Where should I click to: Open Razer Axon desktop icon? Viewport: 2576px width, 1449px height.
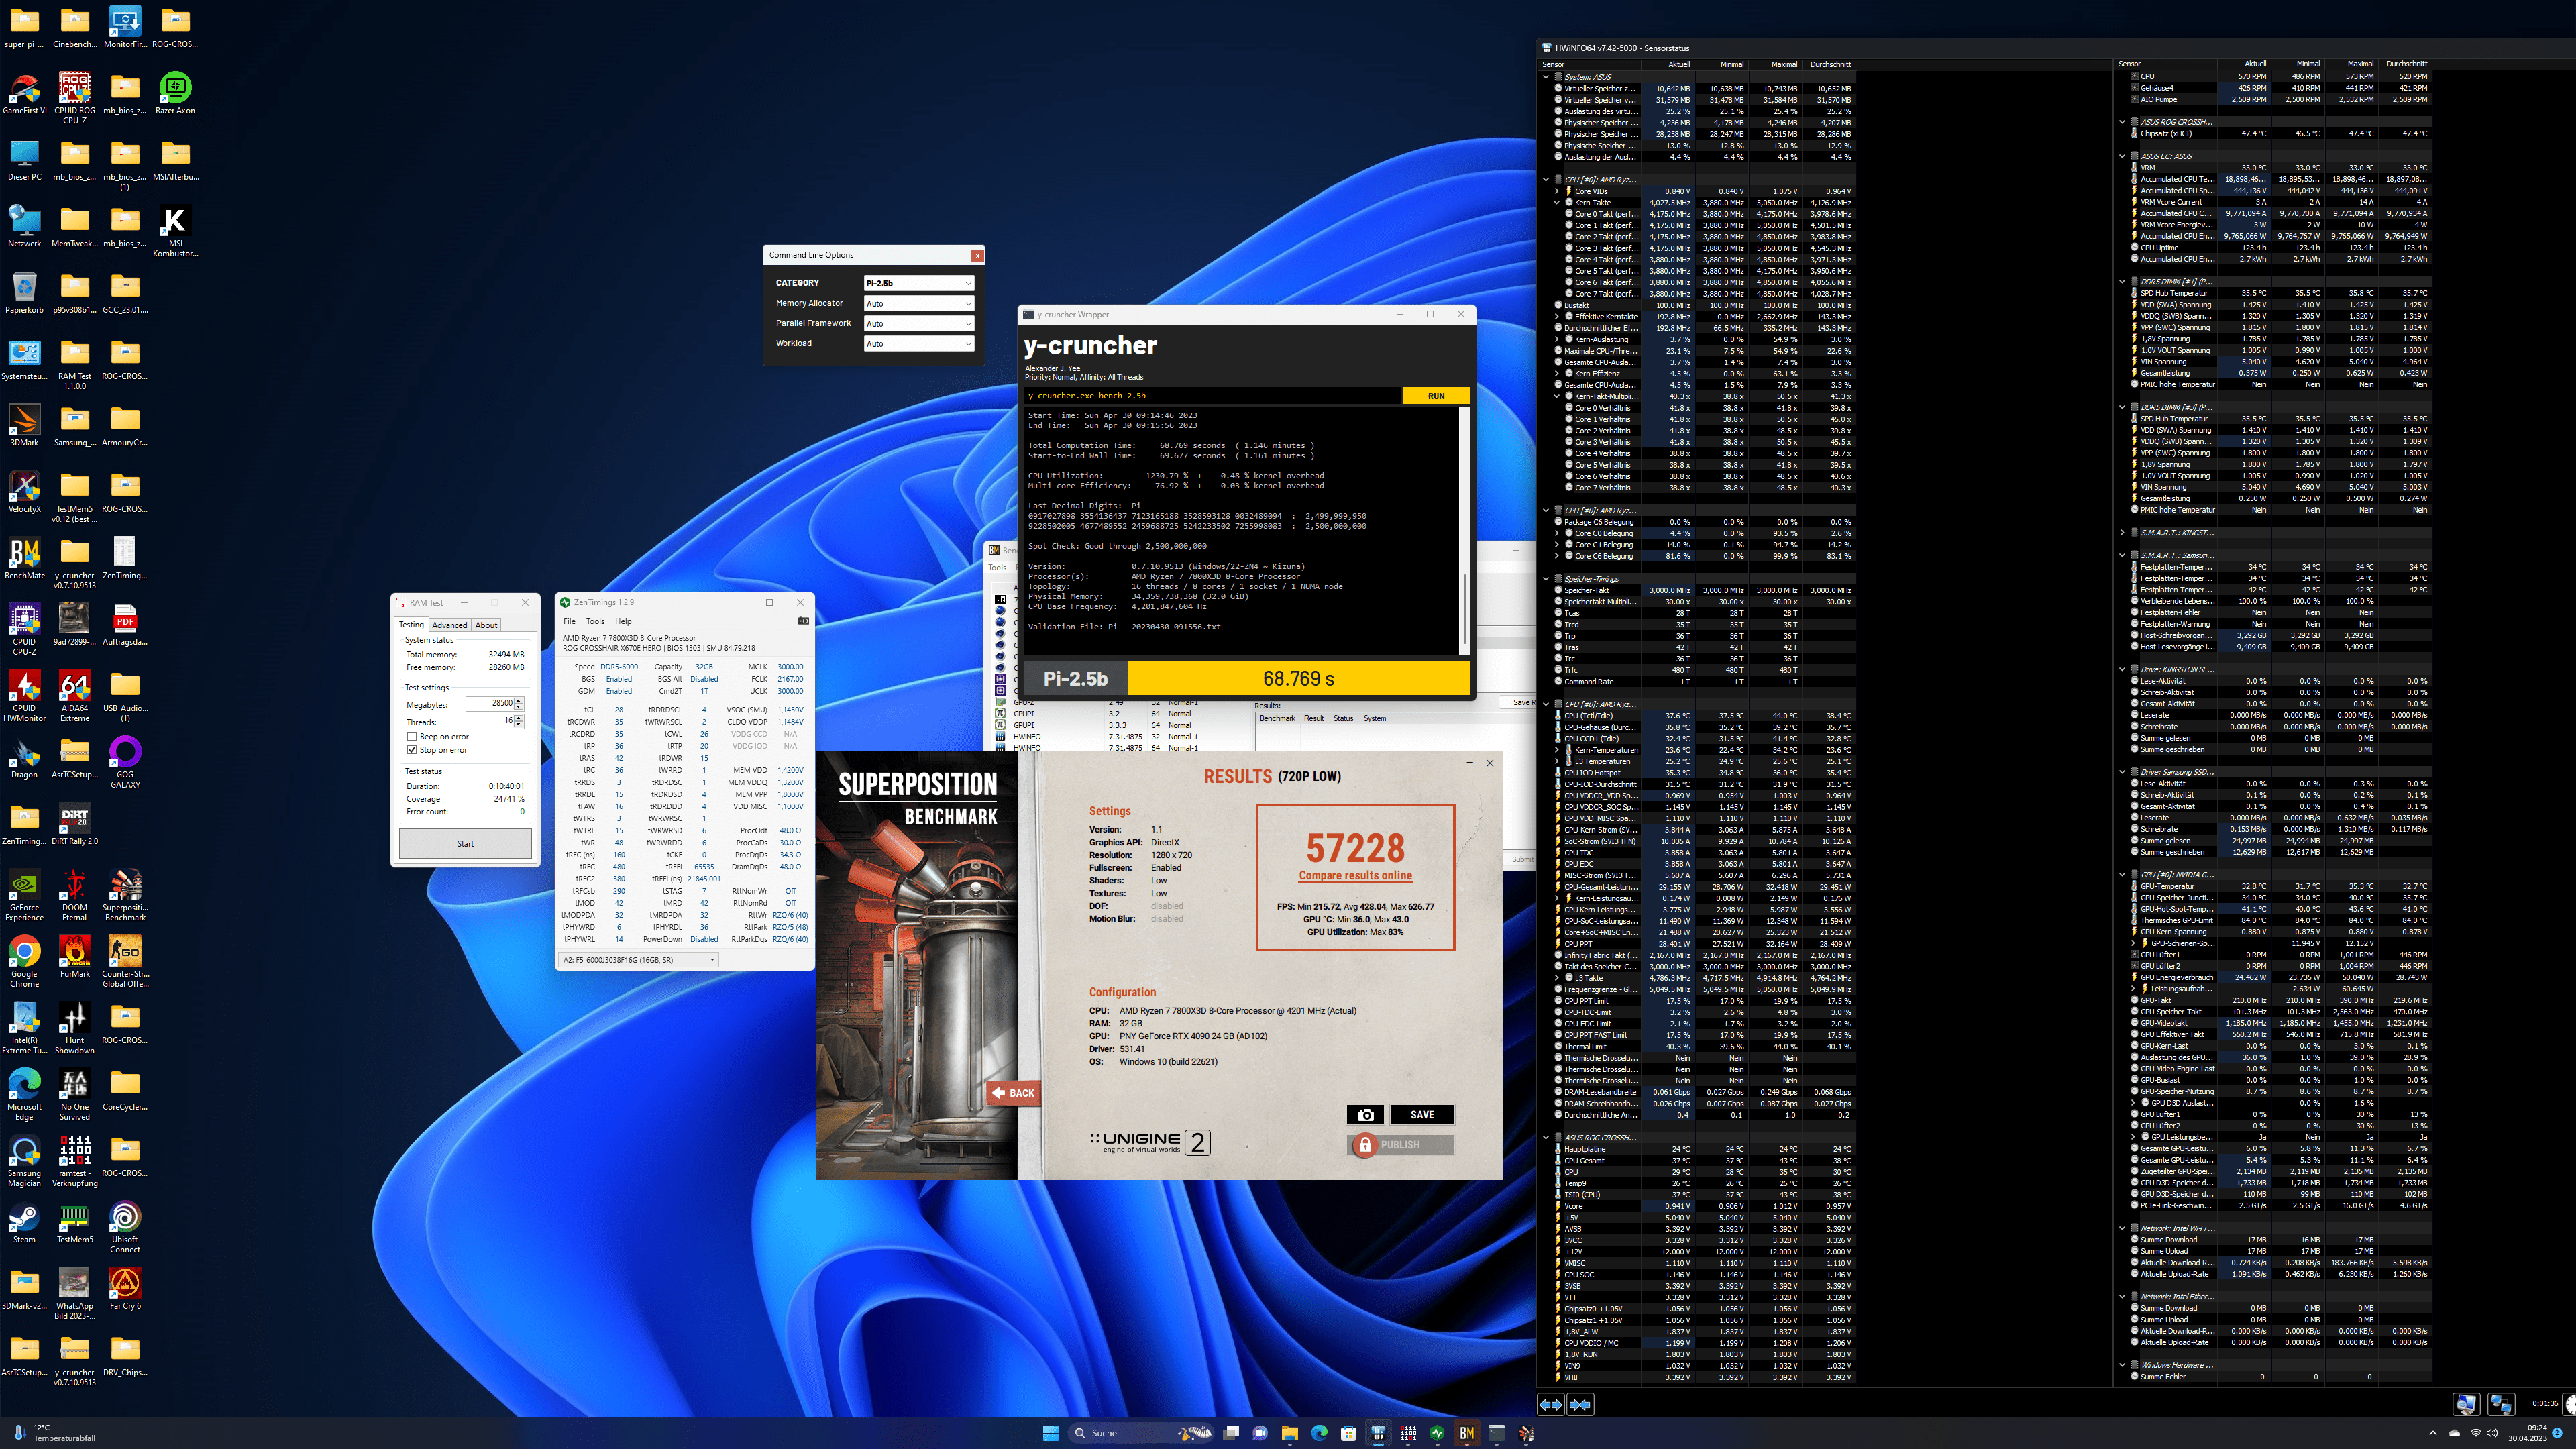[x=175, y=94]
